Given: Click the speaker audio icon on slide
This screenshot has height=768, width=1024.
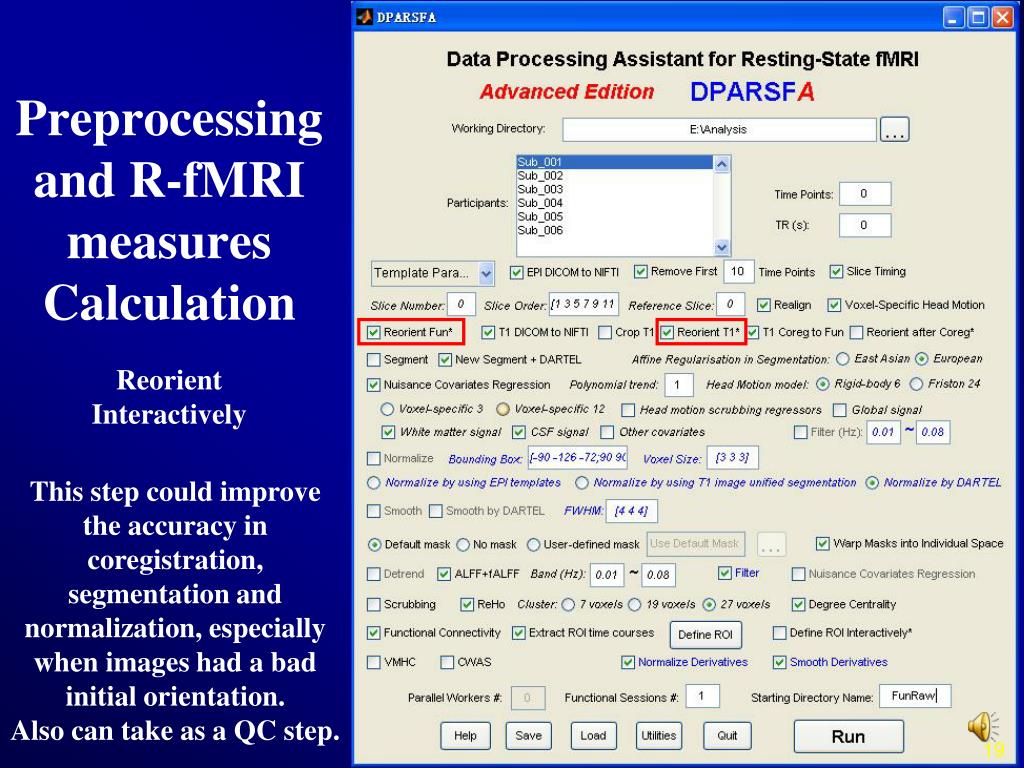Looking at the screenshot, I should (x=983, y=726).
